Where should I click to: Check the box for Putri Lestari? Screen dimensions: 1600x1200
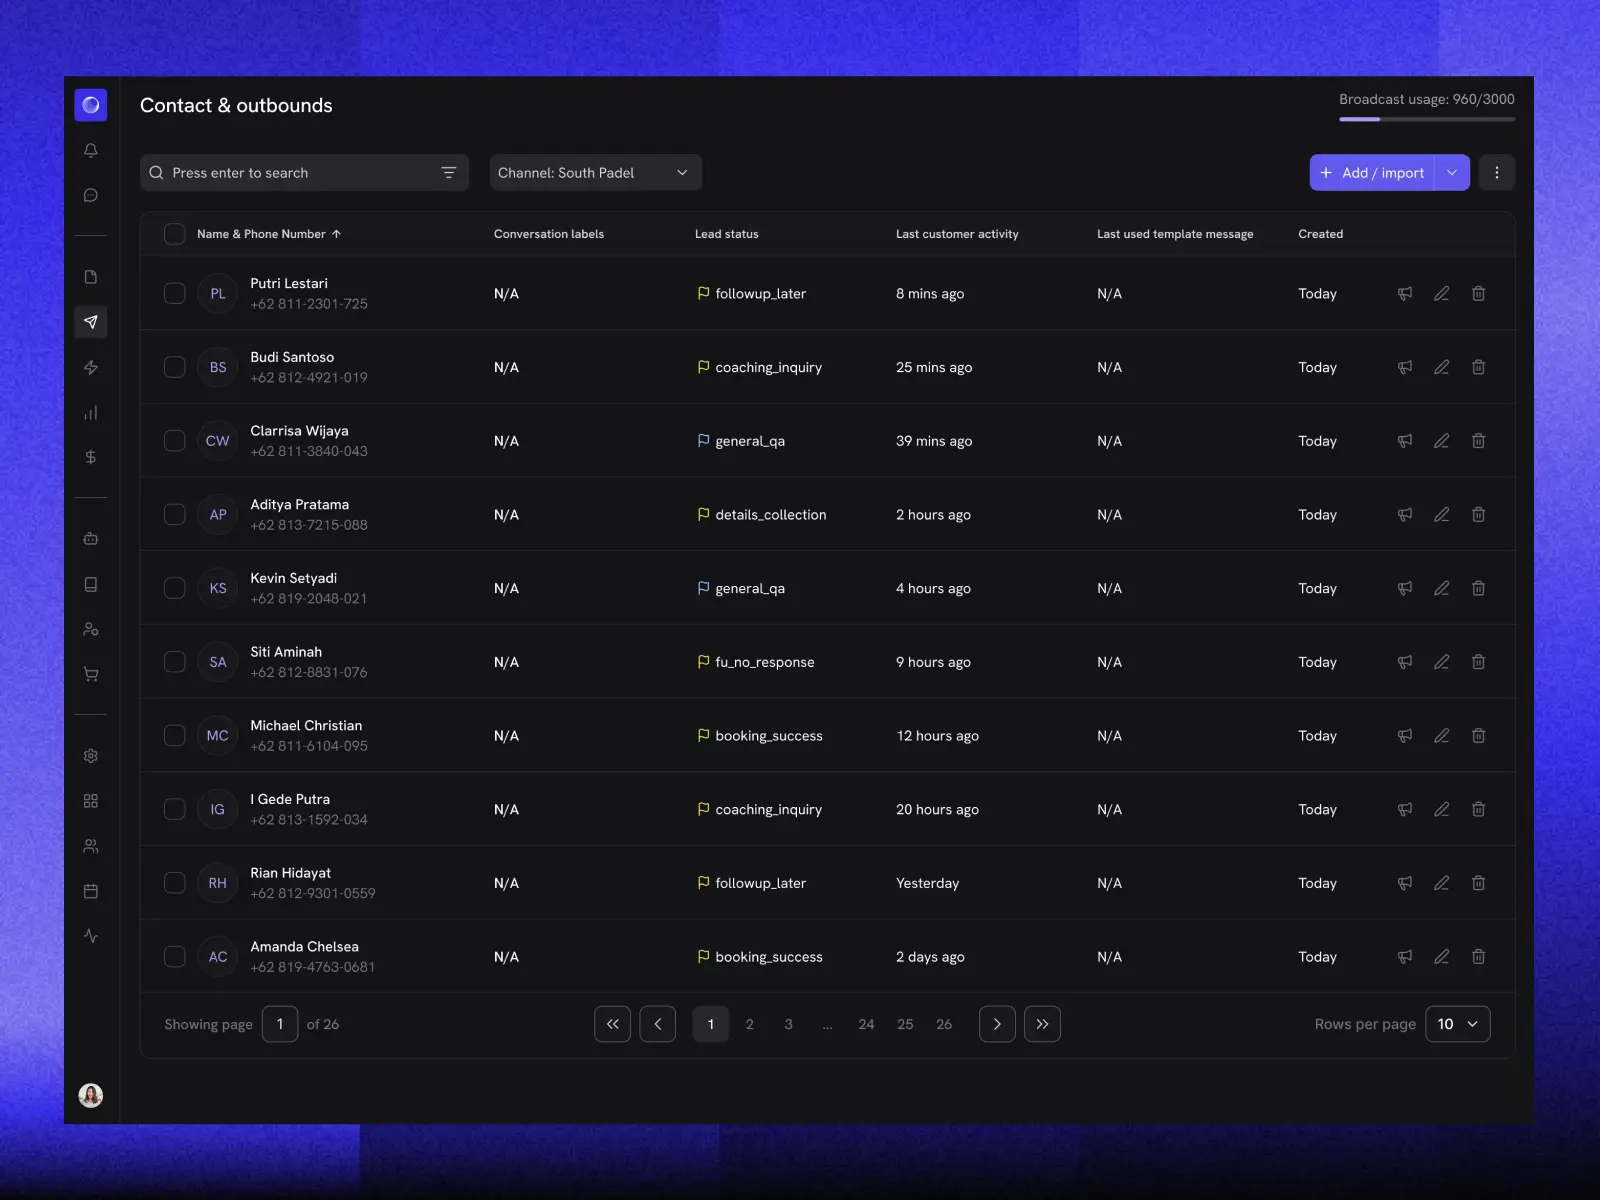tap(175, 294)
